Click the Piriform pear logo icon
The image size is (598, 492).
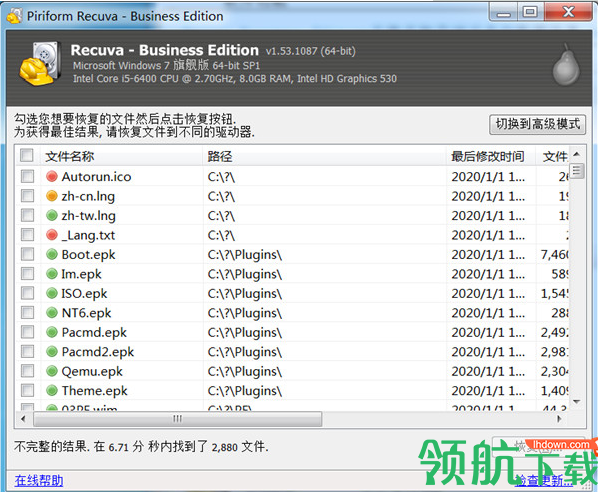566,66
